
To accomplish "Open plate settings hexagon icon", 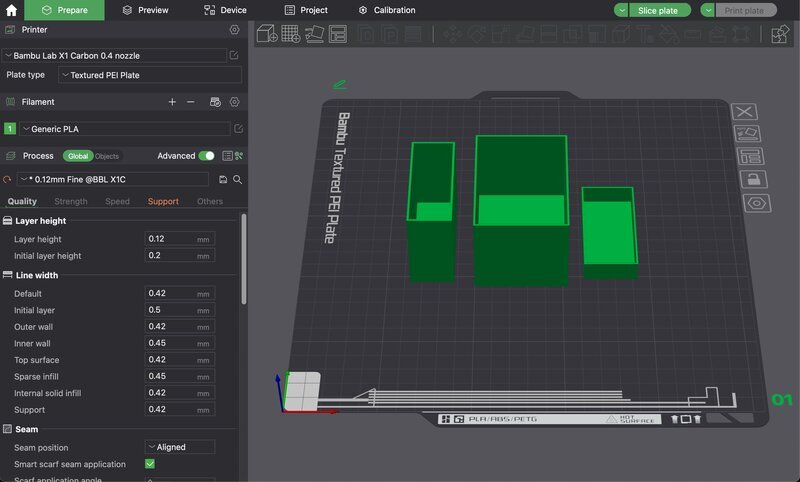I will tap(757, 204).
